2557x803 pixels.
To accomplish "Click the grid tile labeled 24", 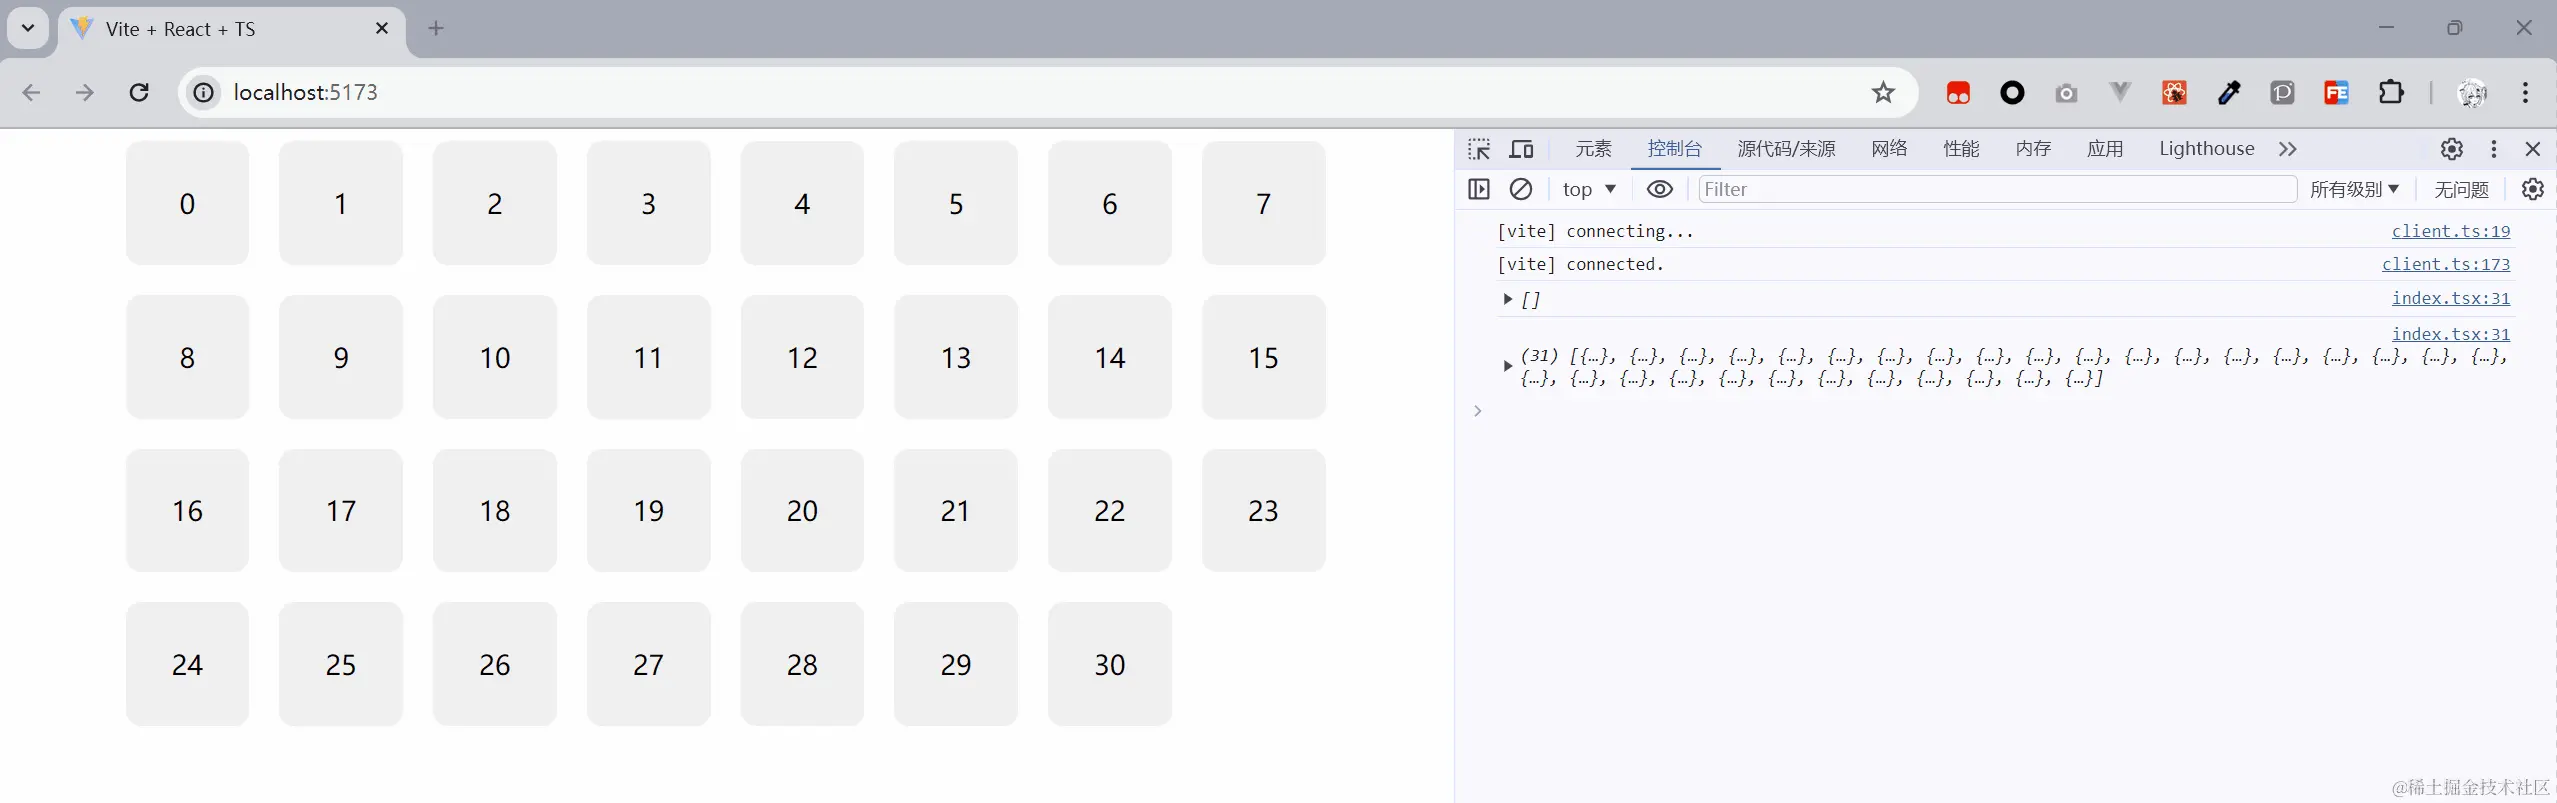I will tap(187, 664).
